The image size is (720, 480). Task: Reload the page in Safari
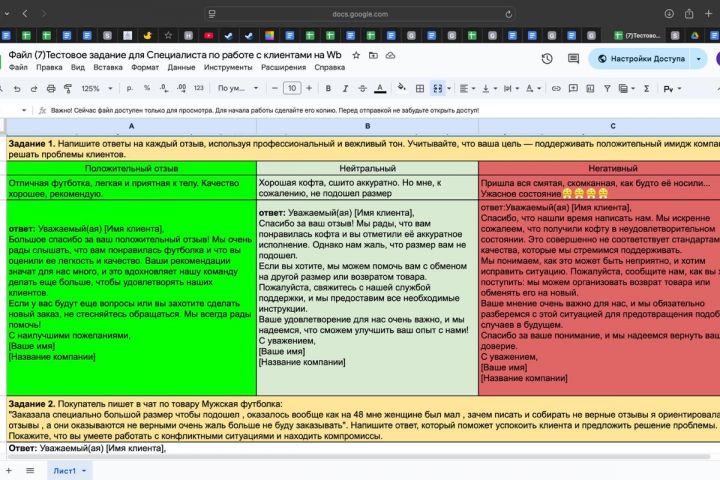click(x=508, y=14)
